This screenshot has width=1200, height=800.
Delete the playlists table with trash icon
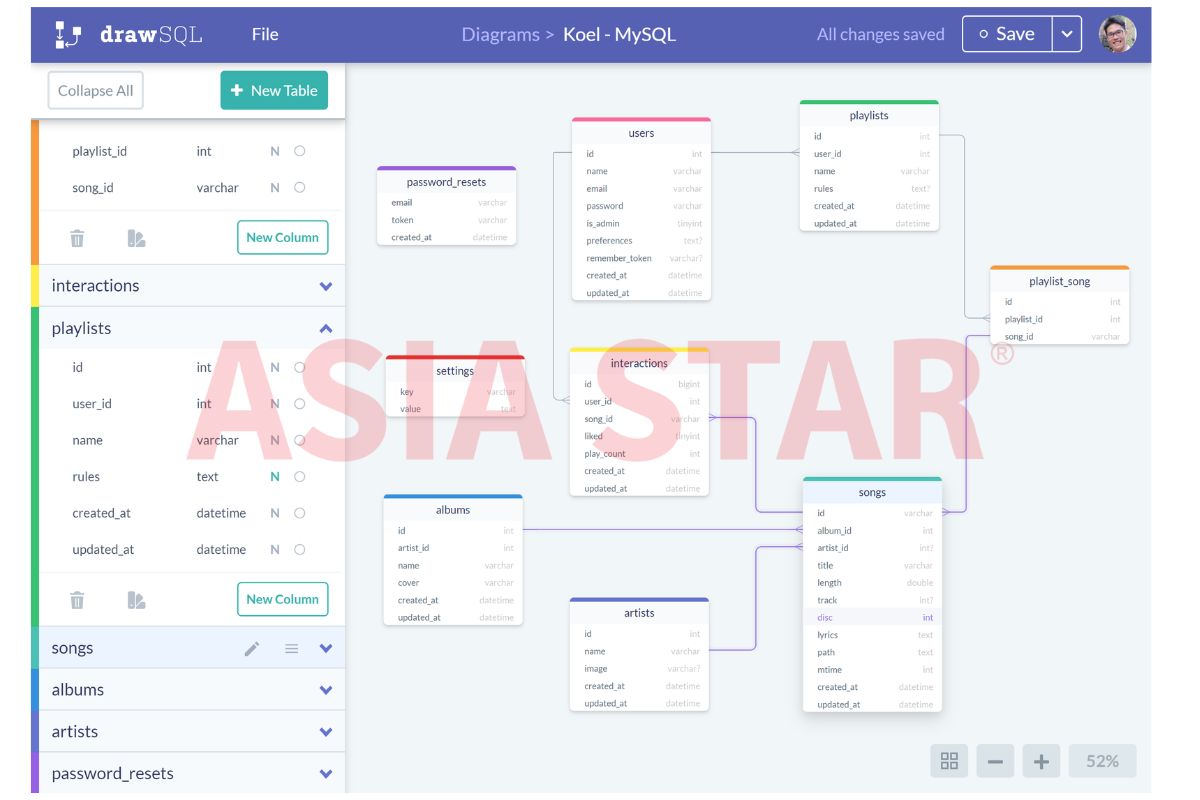(77, 600)
